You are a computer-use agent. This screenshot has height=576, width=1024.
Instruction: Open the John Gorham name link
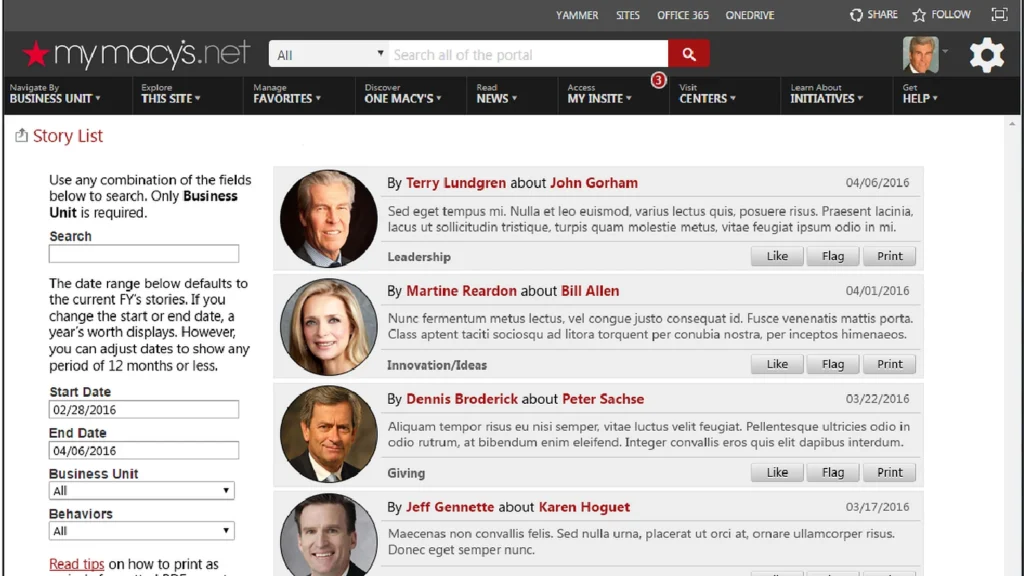pyautogui.click(x=594, y=183)
